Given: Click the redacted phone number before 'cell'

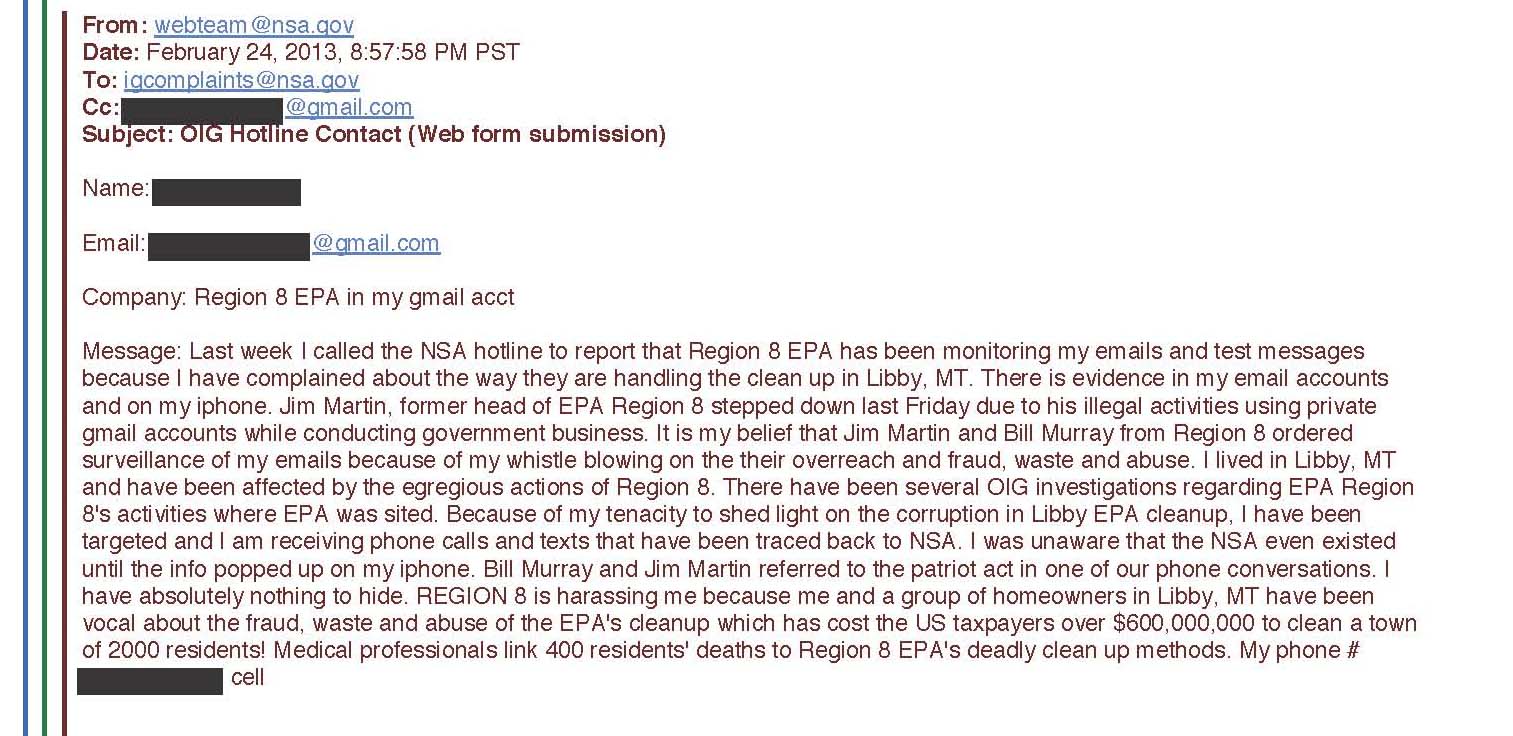Looking at the screenshot, I should tap(150, 681).
